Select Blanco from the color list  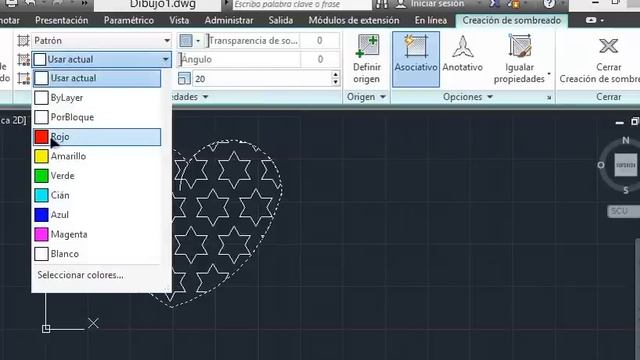click(97, 254)
